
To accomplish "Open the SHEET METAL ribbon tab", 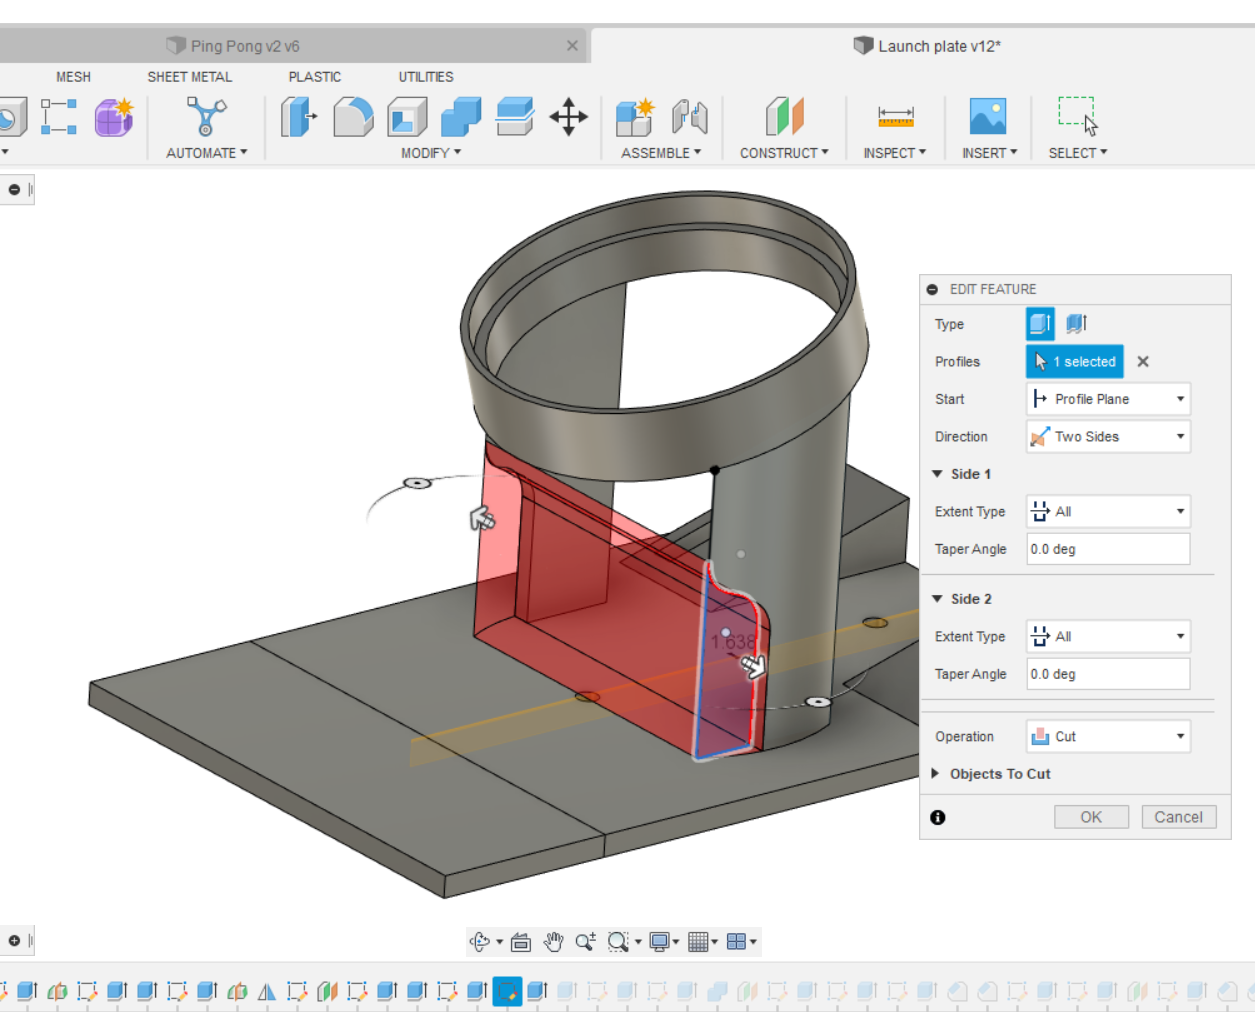I will pos(189,77).
